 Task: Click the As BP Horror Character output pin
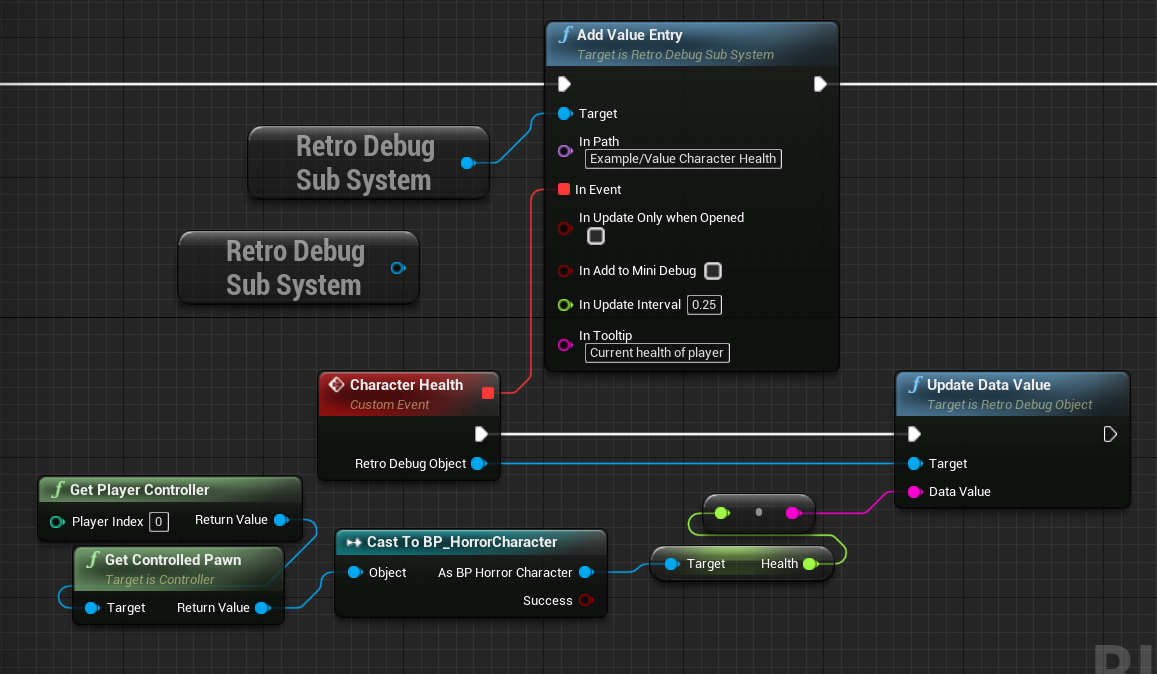(588, 572)
